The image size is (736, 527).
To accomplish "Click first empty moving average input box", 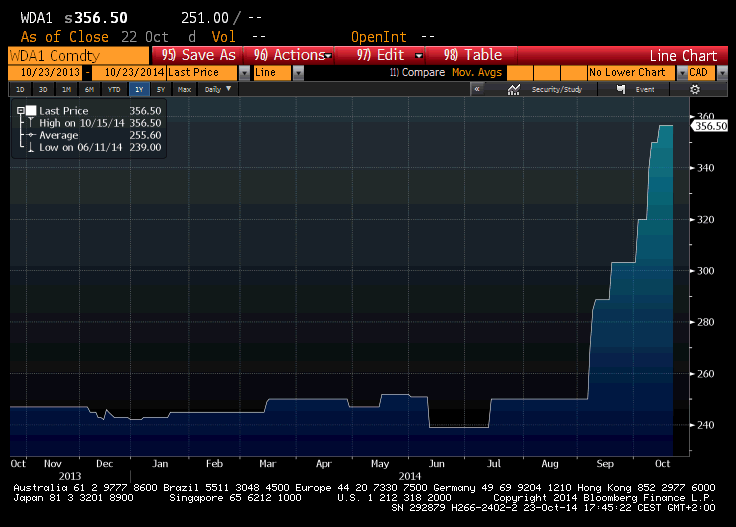I will click(x=520, y=73).
